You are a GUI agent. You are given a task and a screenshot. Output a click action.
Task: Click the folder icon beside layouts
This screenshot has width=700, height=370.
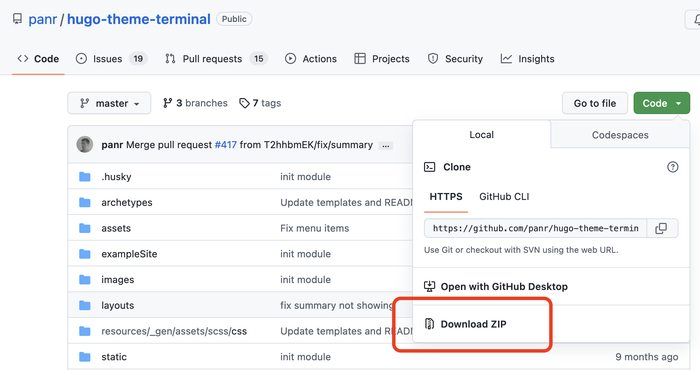click(85, 306)
